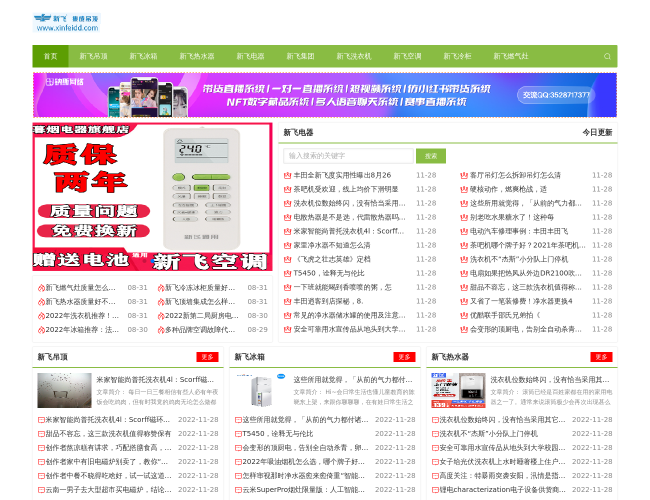Focus the keyword search input field
The image size is (650, 500).
pyautogui.click(x=347, y=156)
